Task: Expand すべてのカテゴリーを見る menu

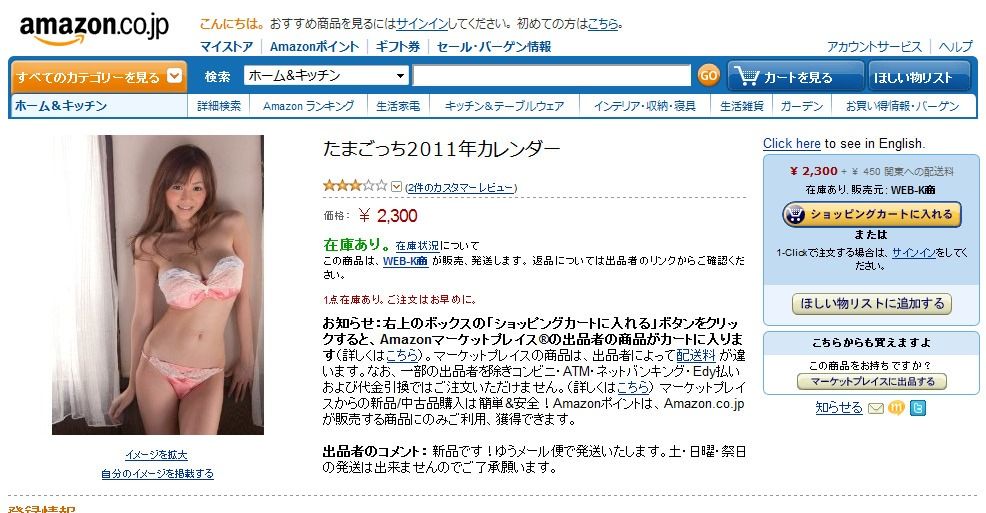Action: click(99, 77)
